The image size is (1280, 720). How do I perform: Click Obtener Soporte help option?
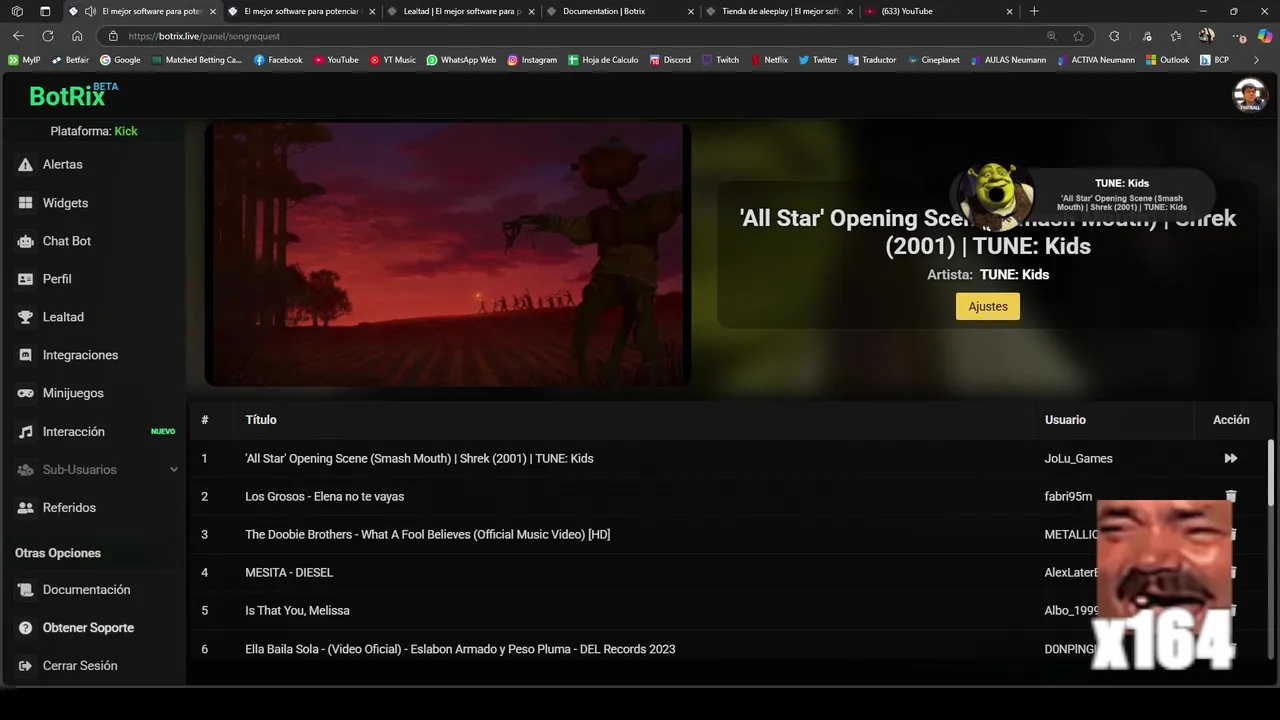[87, 628]
